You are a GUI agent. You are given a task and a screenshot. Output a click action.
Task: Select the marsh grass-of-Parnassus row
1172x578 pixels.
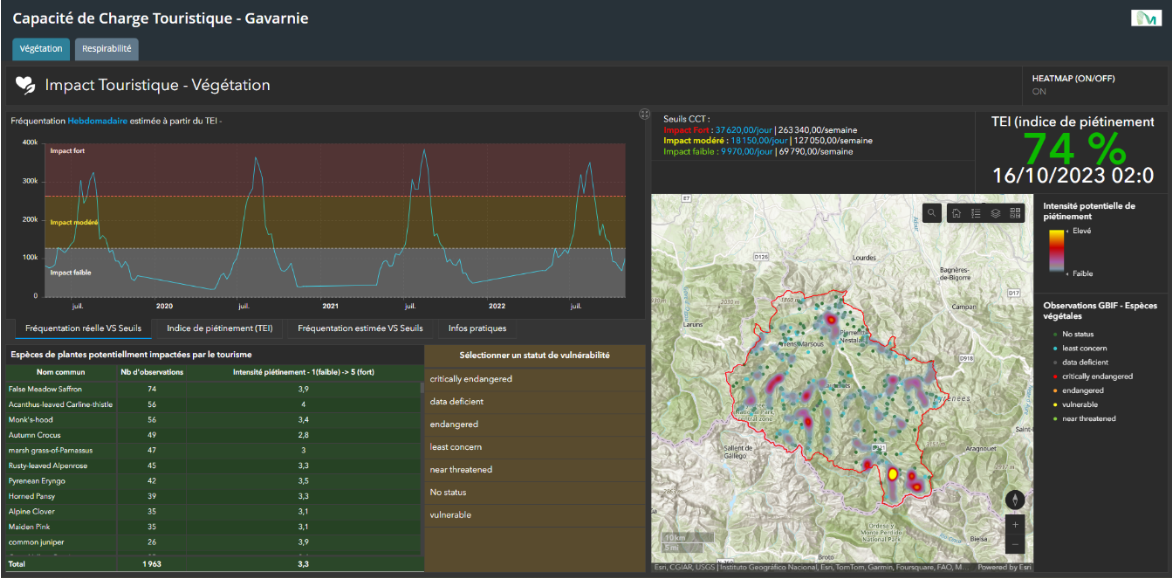coord(212,450)
